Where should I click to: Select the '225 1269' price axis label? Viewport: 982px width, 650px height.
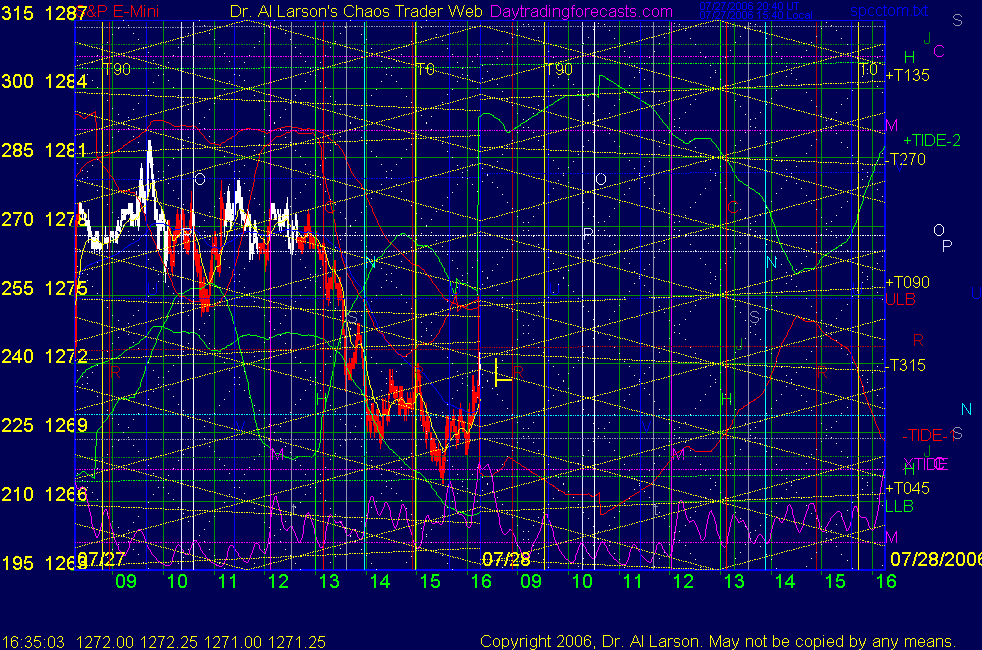[44, 425]
